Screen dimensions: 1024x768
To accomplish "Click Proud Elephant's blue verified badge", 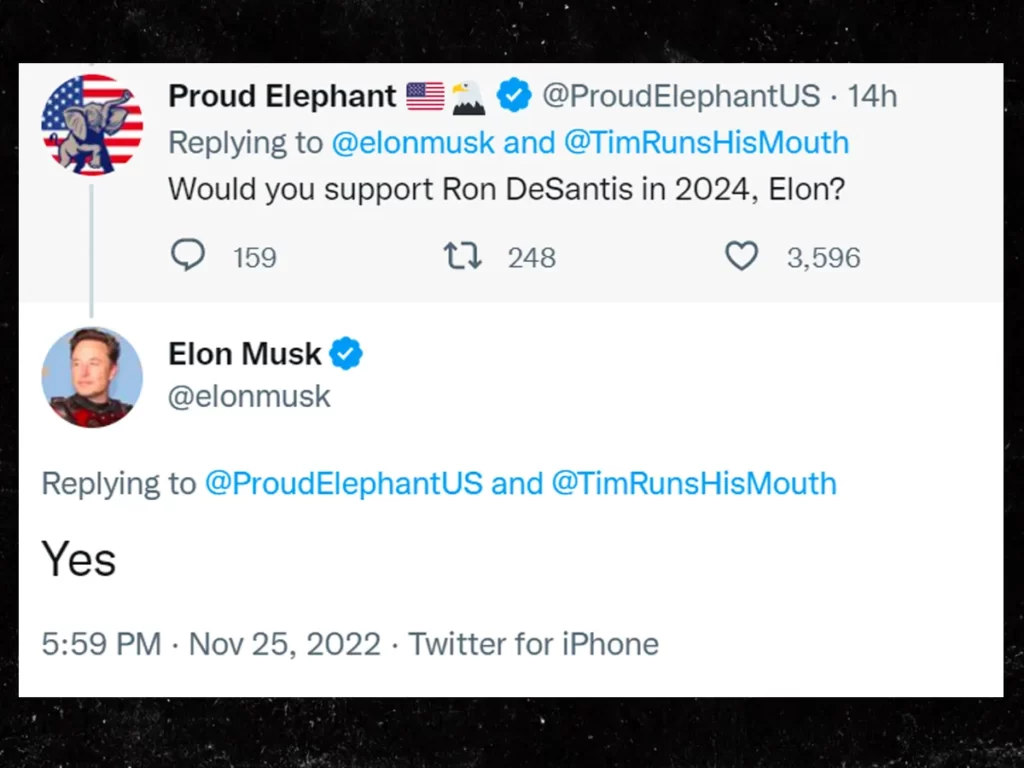I will (514, 97).
